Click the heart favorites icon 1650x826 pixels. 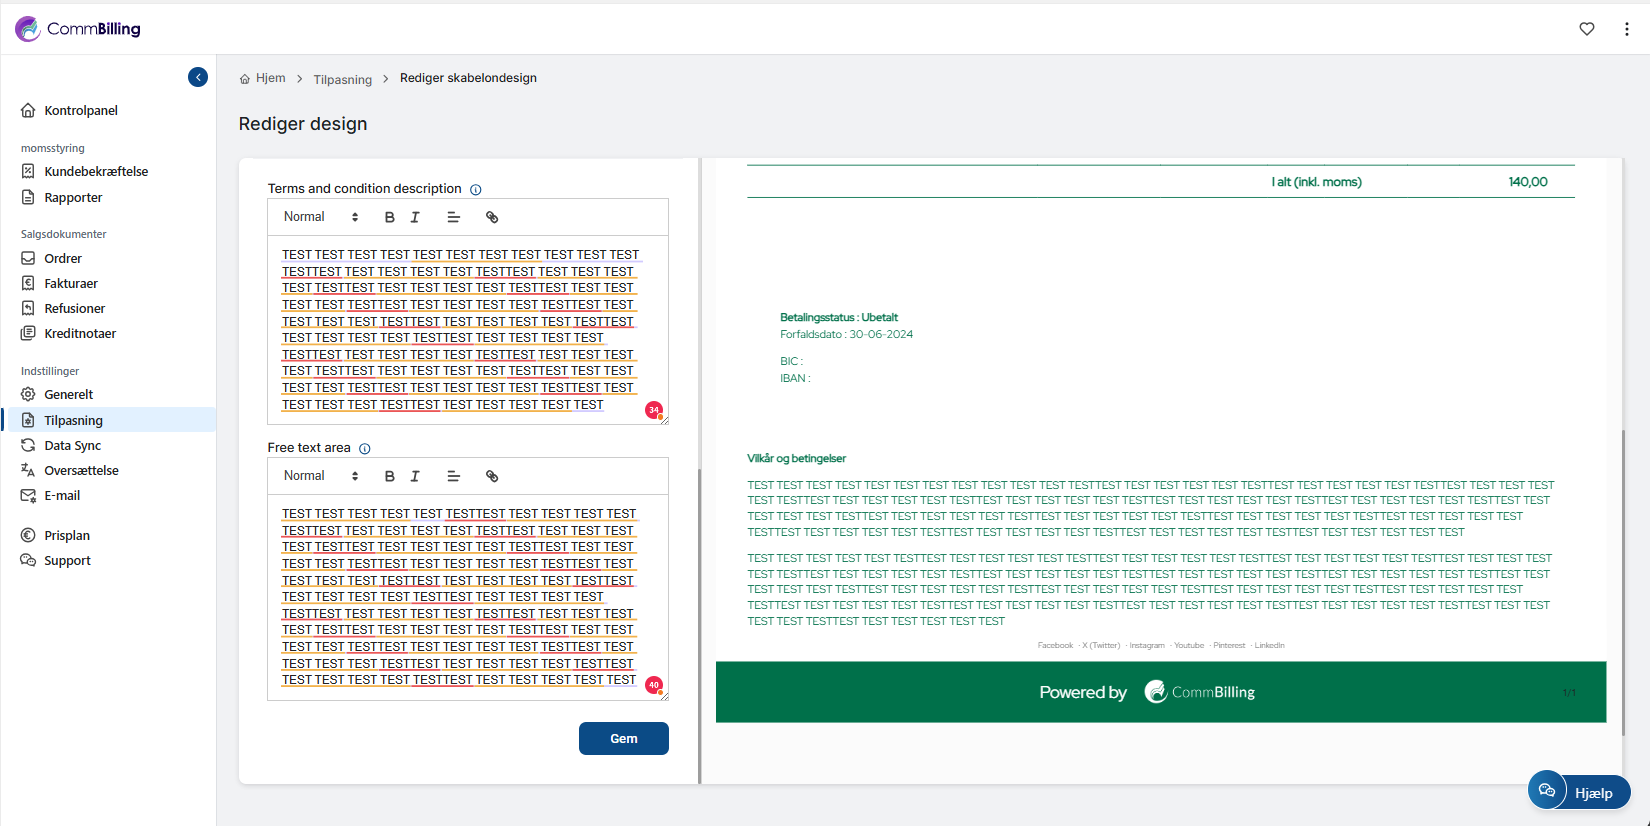1587,29
